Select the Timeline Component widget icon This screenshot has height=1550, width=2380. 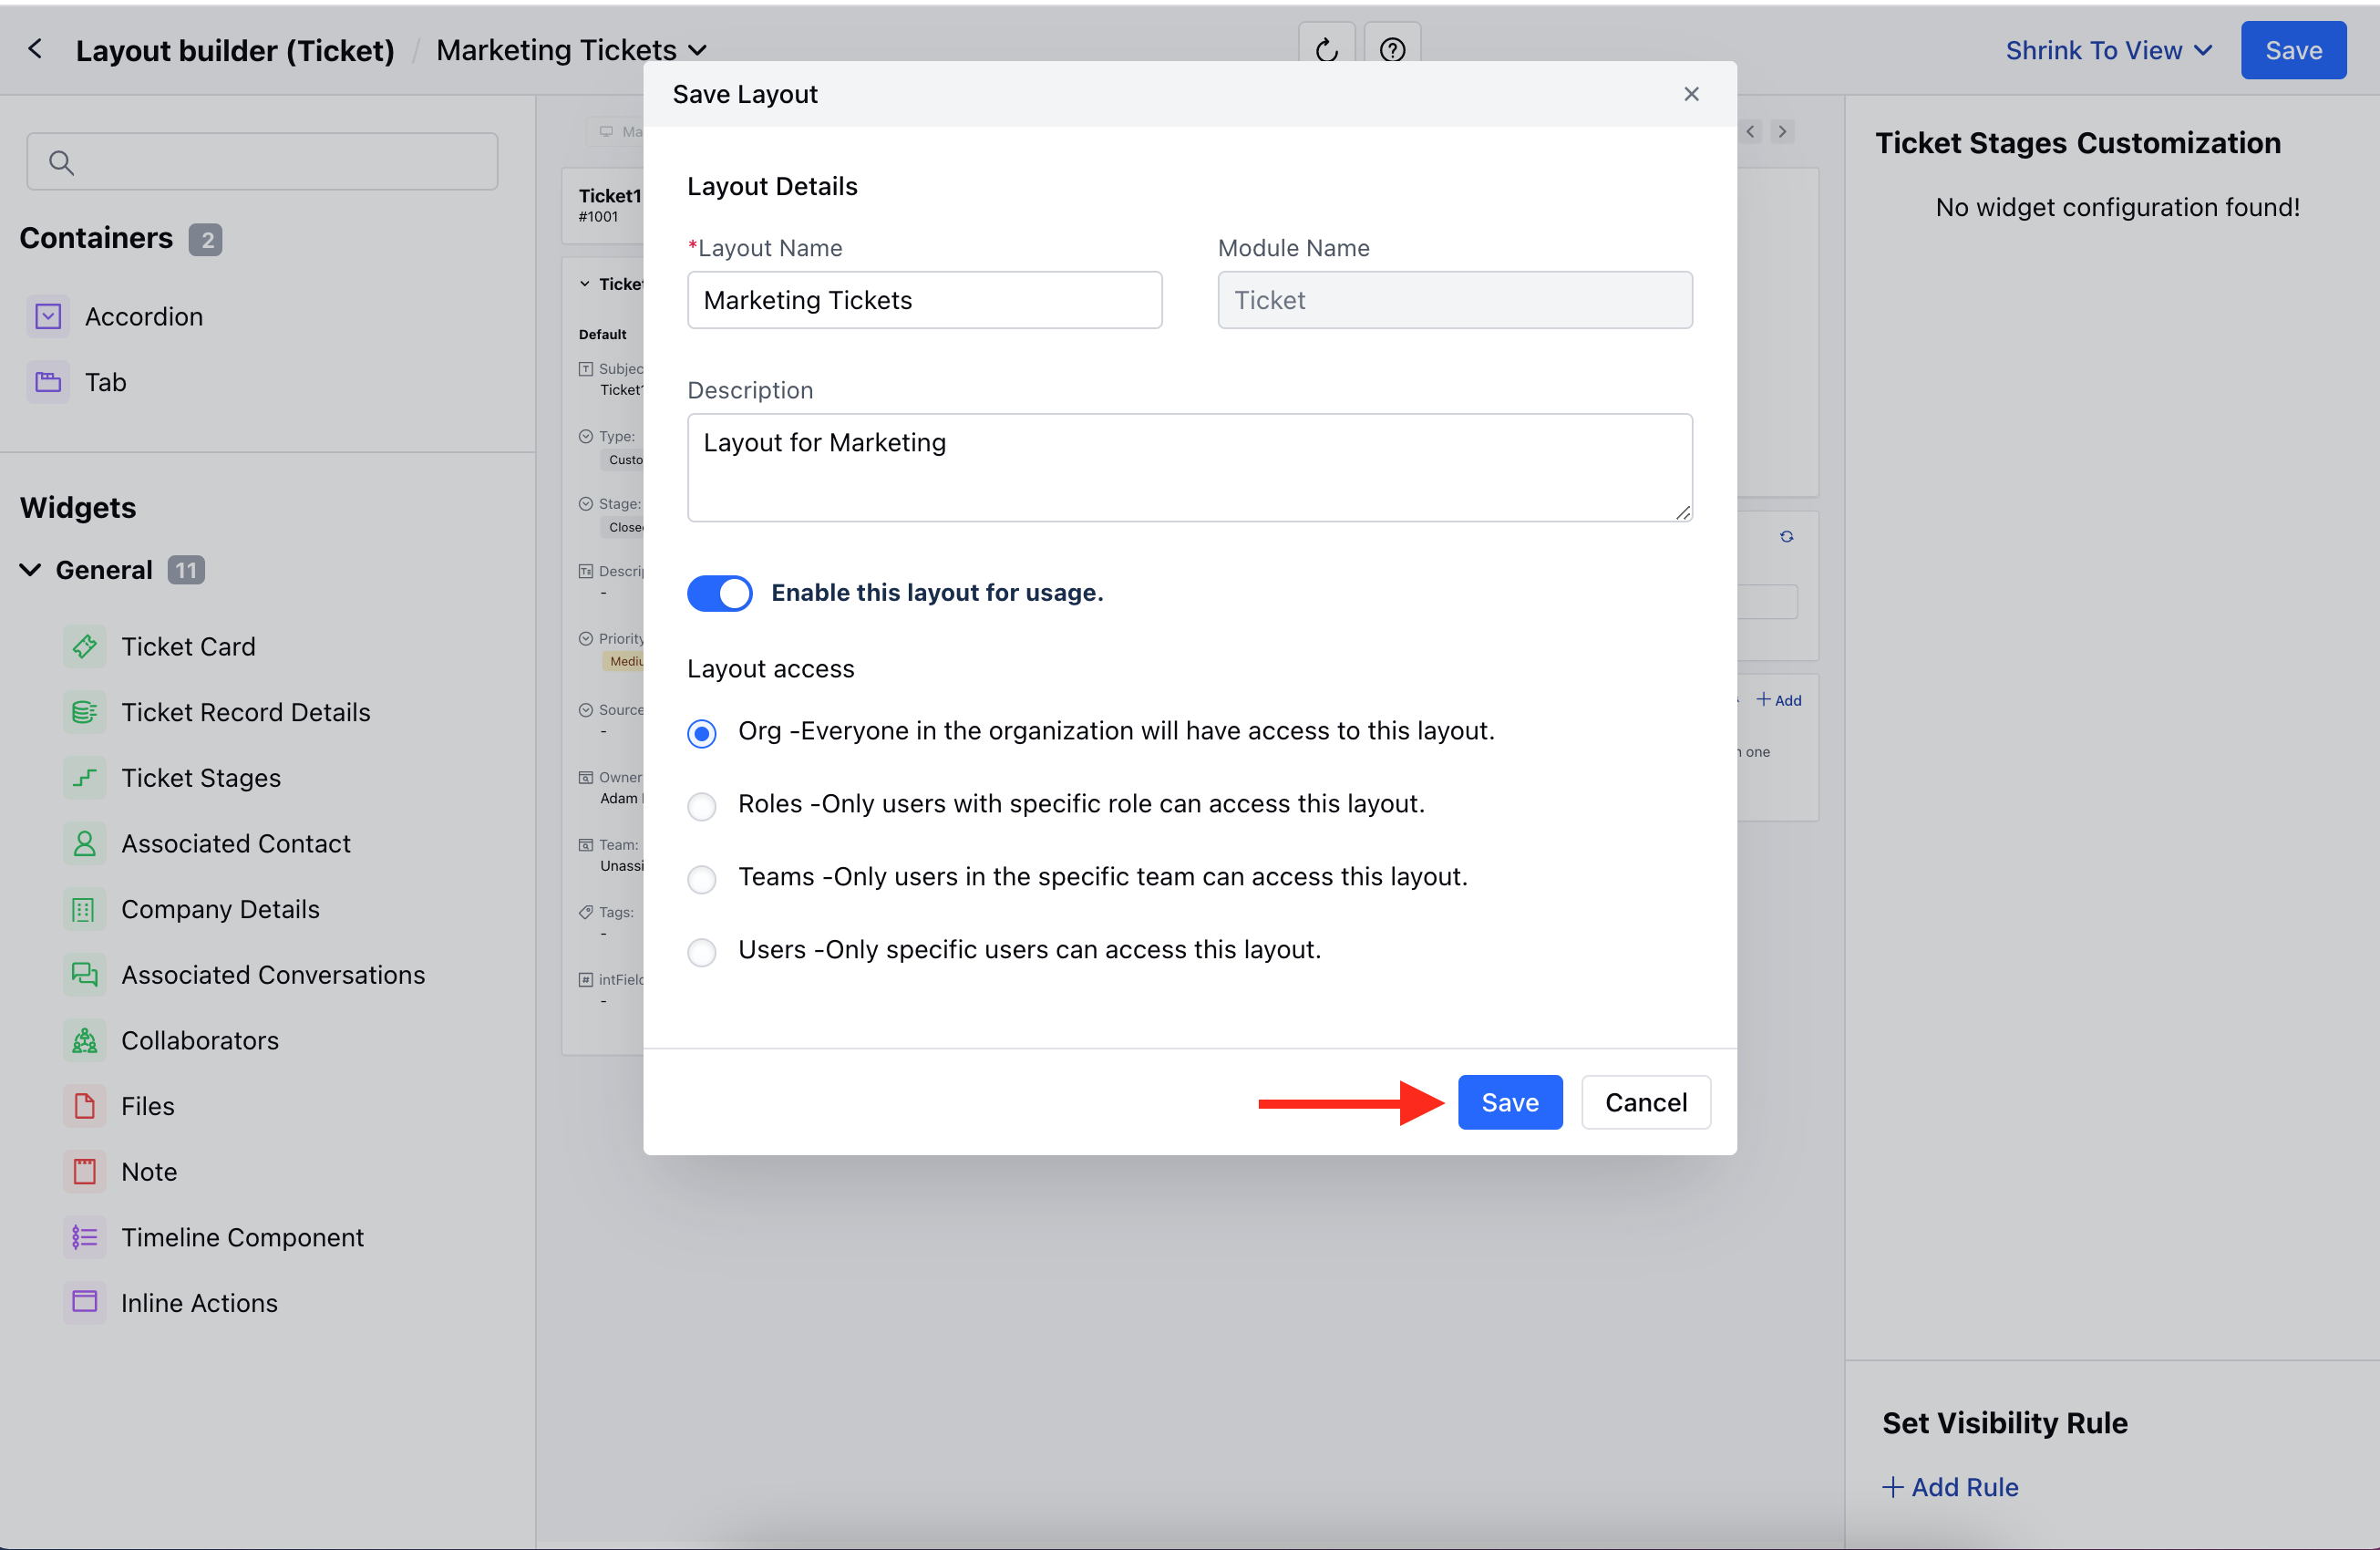pos(84,1237)
